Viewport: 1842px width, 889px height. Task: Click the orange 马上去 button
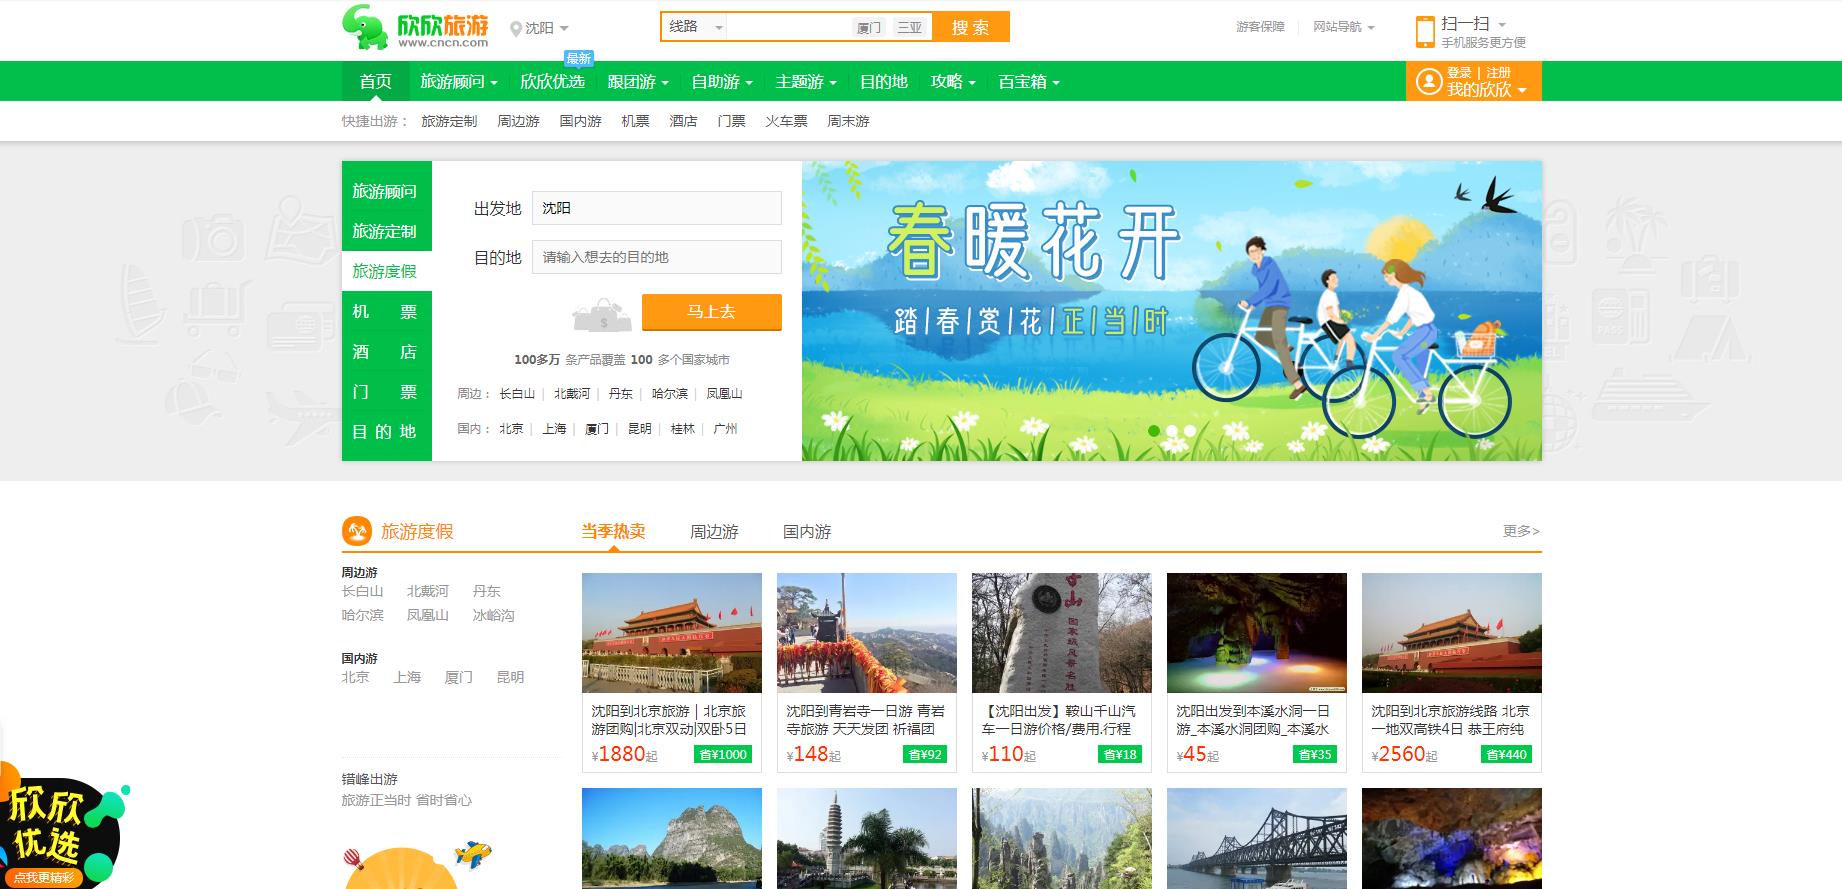click(711, 312)
